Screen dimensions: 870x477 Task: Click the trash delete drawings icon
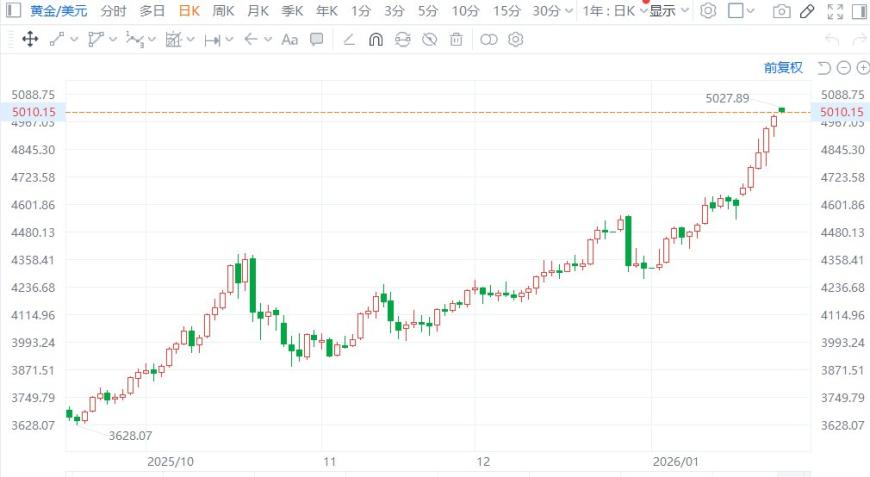456,40
